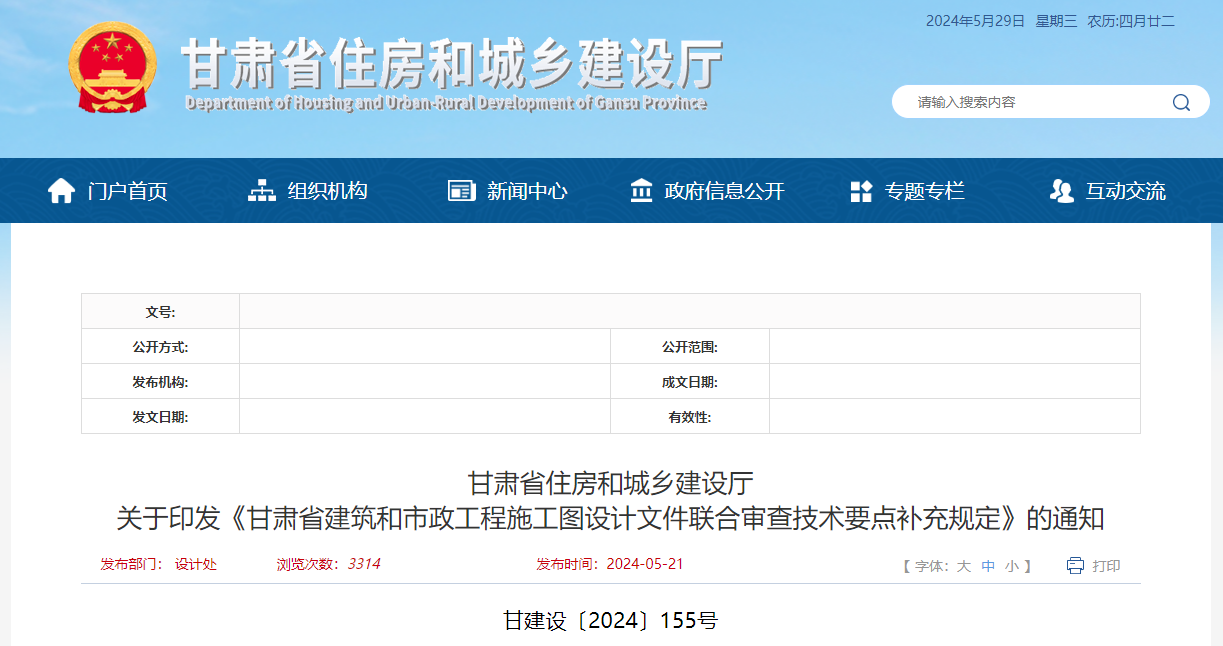Click the newspaper icon beside 新闻中心
The image size is (1223, 646).
(461, 190)
